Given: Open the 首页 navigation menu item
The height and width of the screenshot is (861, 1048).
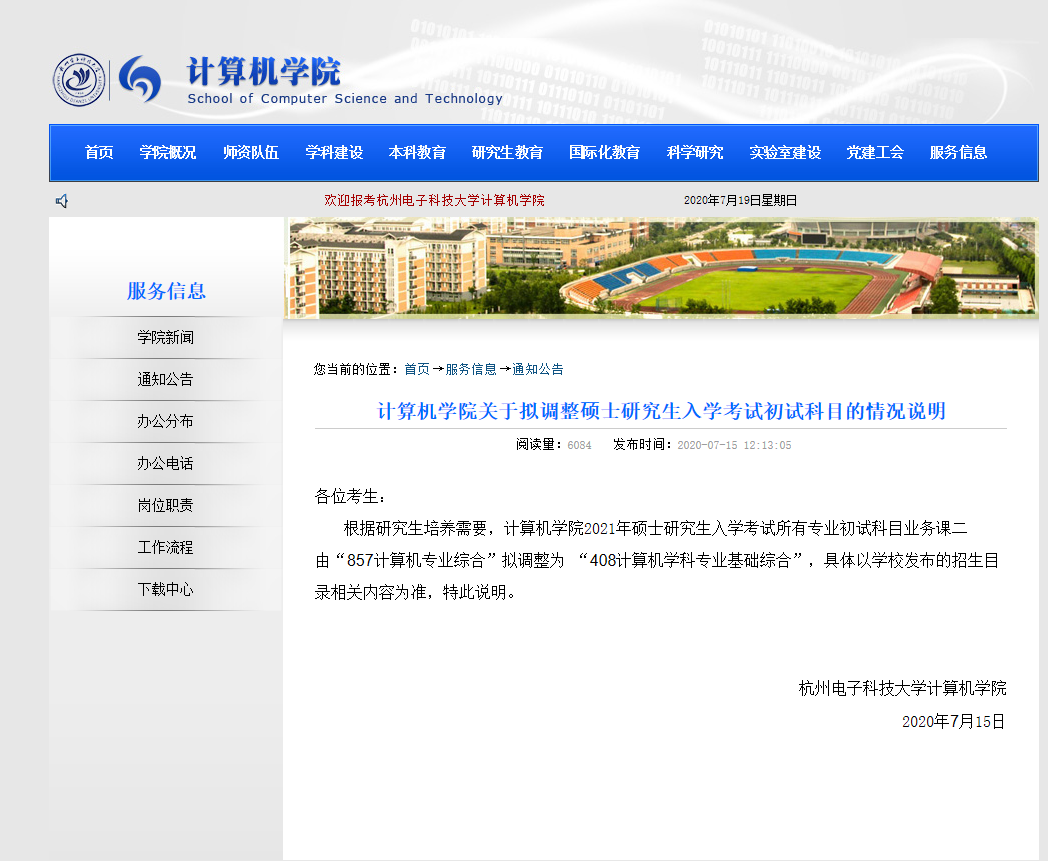Looking at the screenshot, I should 99,152.
